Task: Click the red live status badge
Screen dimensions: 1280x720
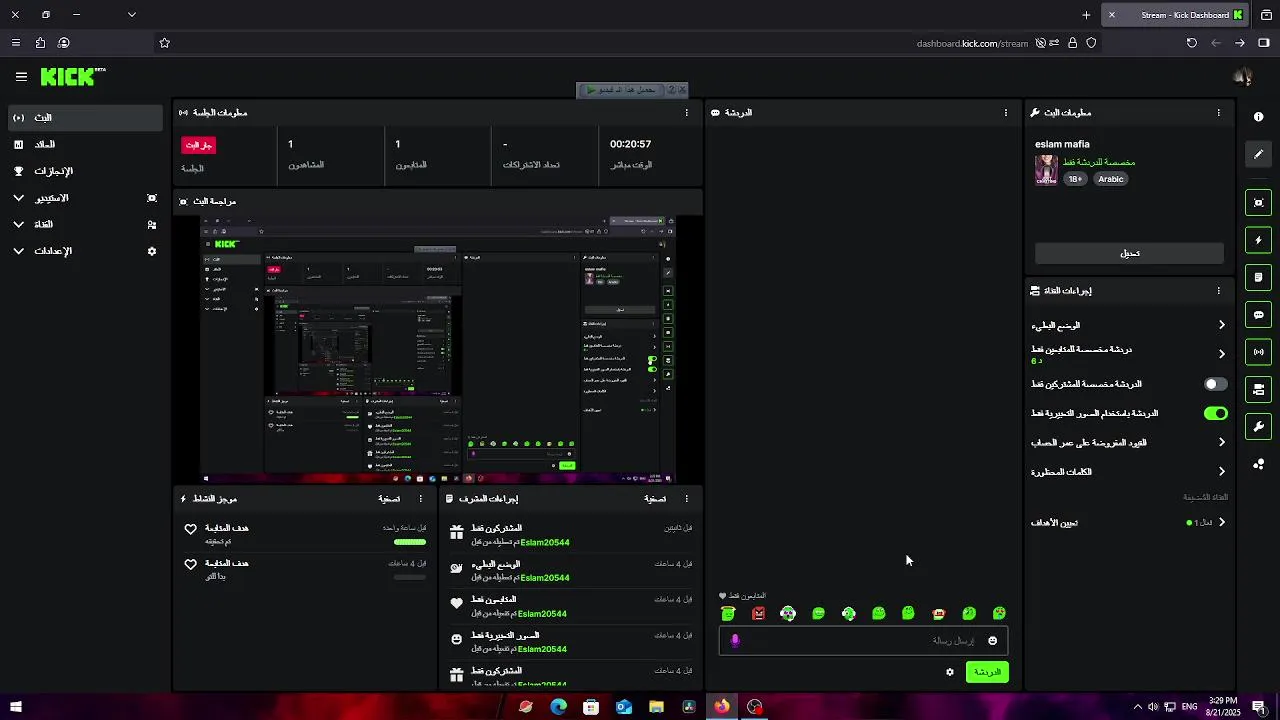Action: (198, 145)
